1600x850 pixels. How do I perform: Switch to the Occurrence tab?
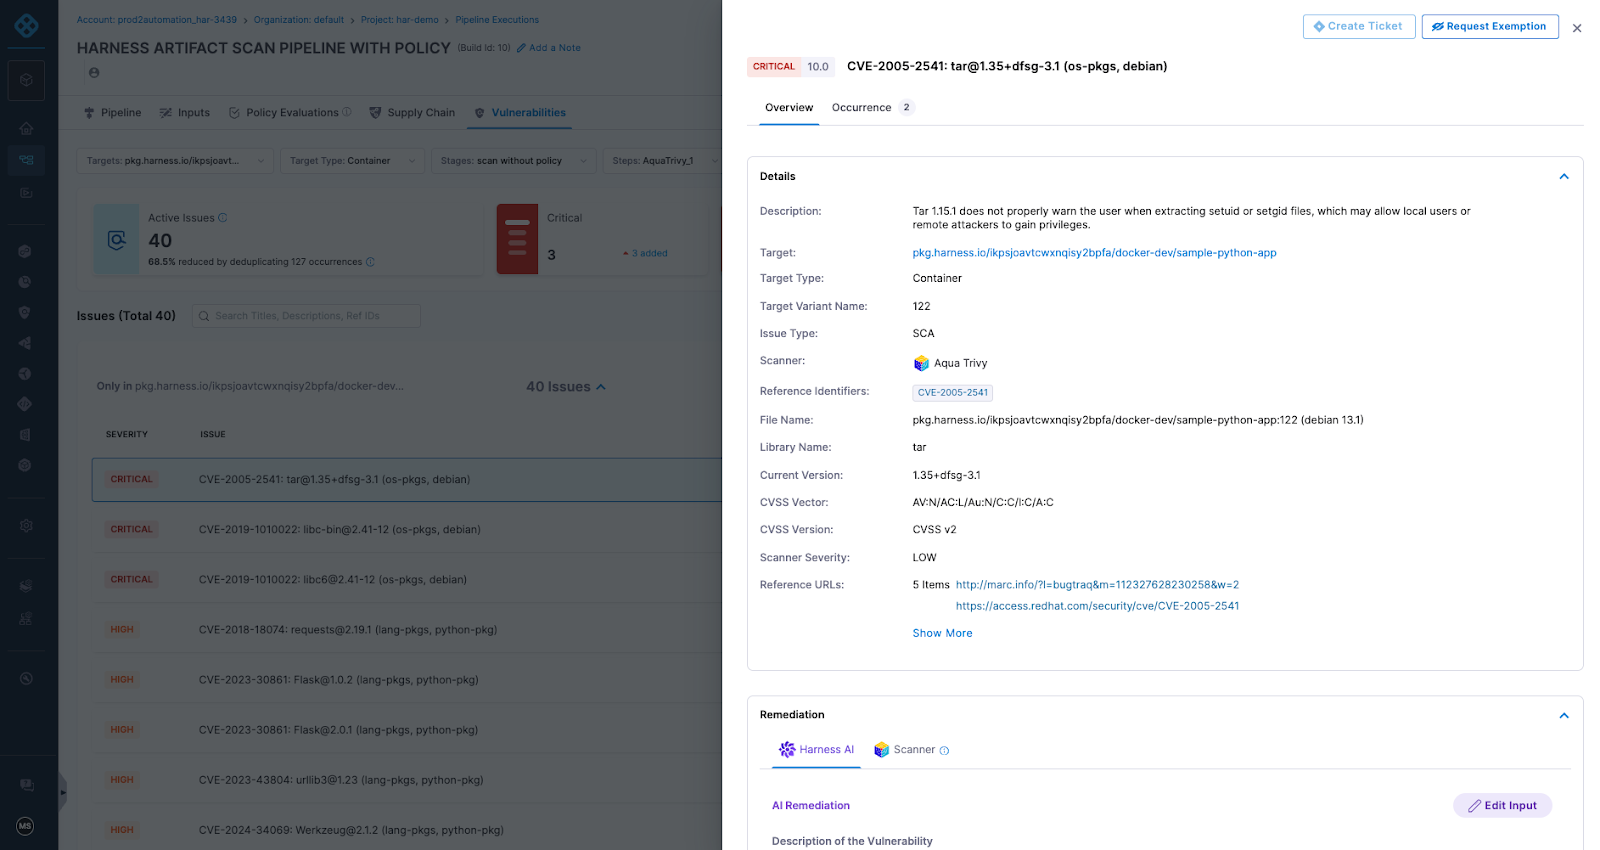coord(872,108)
